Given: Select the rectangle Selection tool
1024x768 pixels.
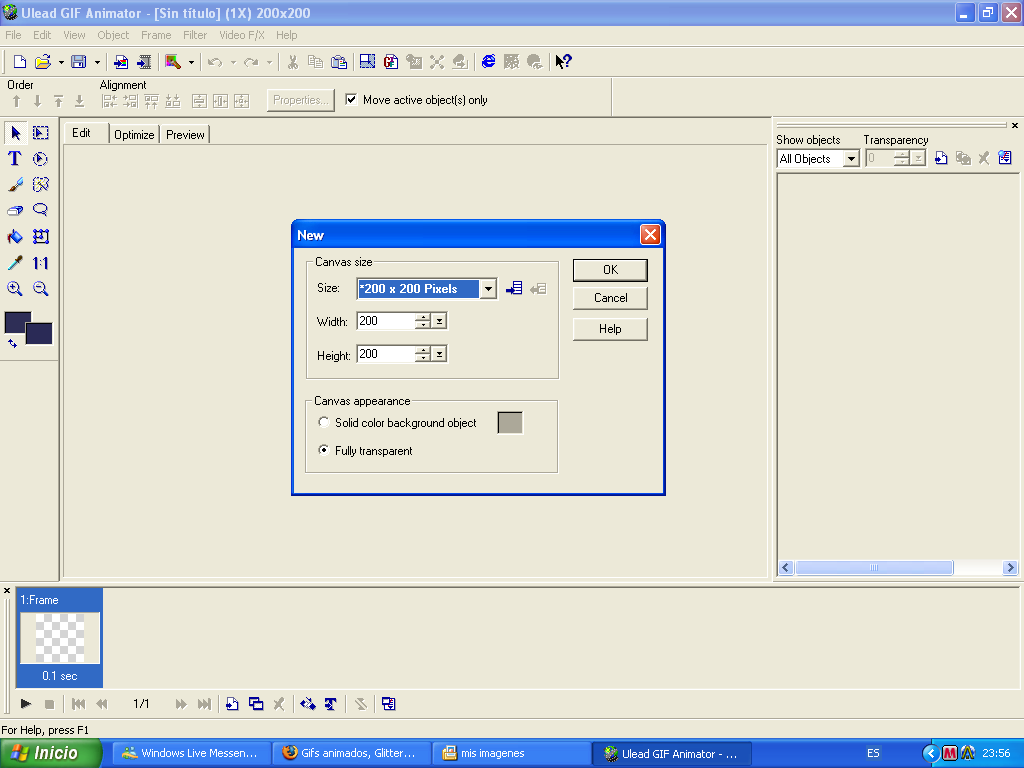Looking at the screenshot, I should [x=40, y=133].
